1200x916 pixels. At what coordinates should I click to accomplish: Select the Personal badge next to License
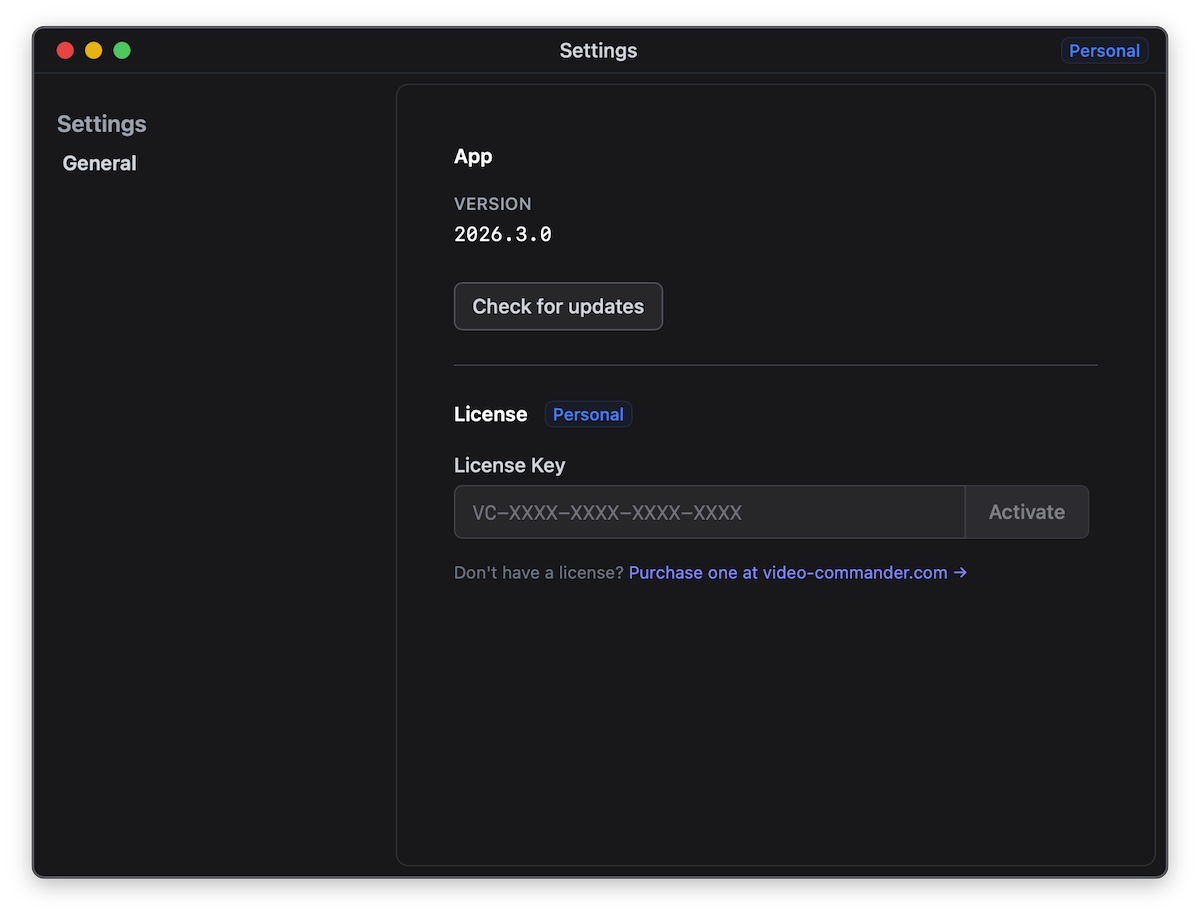pyautogui.click(x=588, y=413)
